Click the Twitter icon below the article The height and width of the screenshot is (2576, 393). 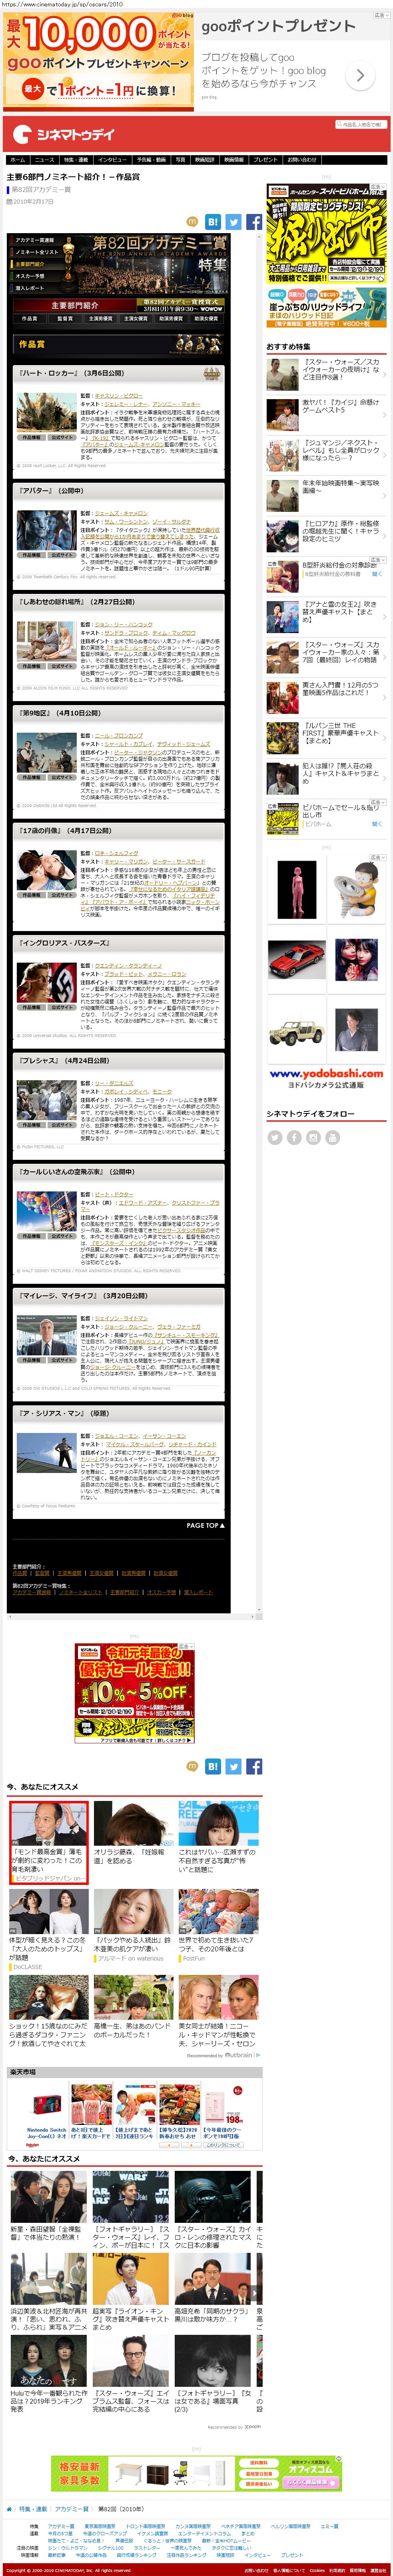[x=233, y=1767]
